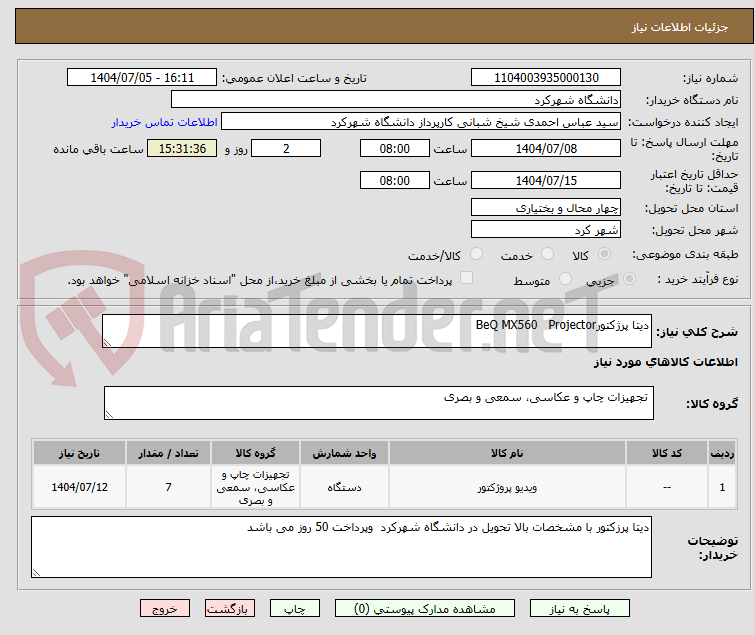The height and width of the screenshot is (635, 755).
Task: Click the اطلاعات کالاهای مورد نیاز section heading
Action: coord(665,362)
